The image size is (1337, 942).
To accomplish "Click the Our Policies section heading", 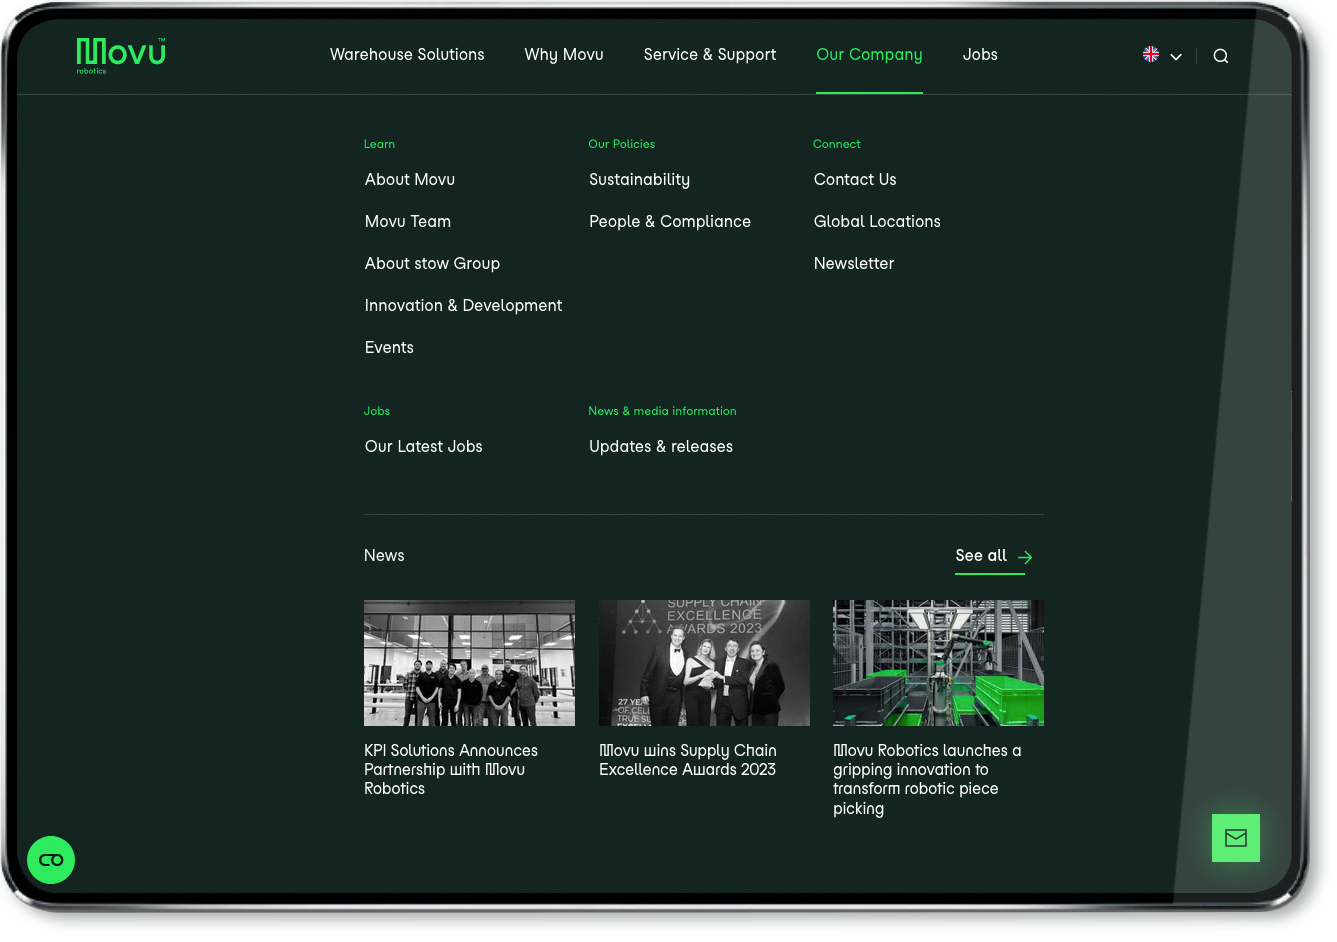I will (622, 144).
